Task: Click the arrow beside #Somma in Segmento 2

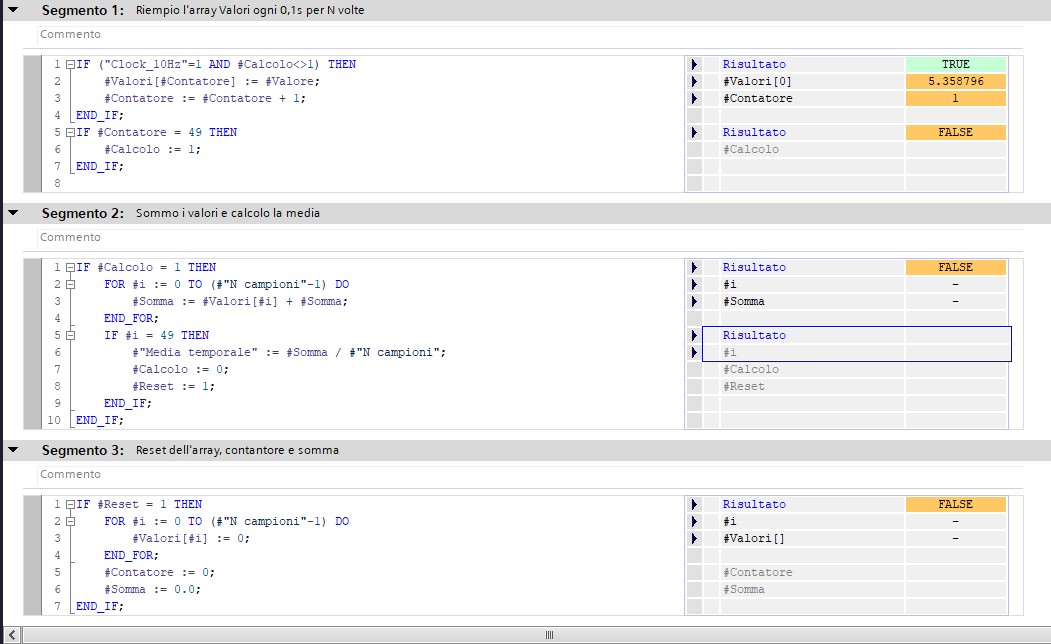Action: point(694,302)
